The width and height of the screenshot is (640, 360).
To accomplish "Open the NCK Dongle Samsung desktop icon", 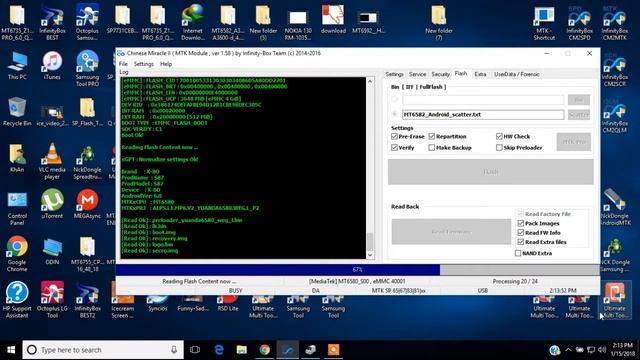I will [x=615, y=256].
